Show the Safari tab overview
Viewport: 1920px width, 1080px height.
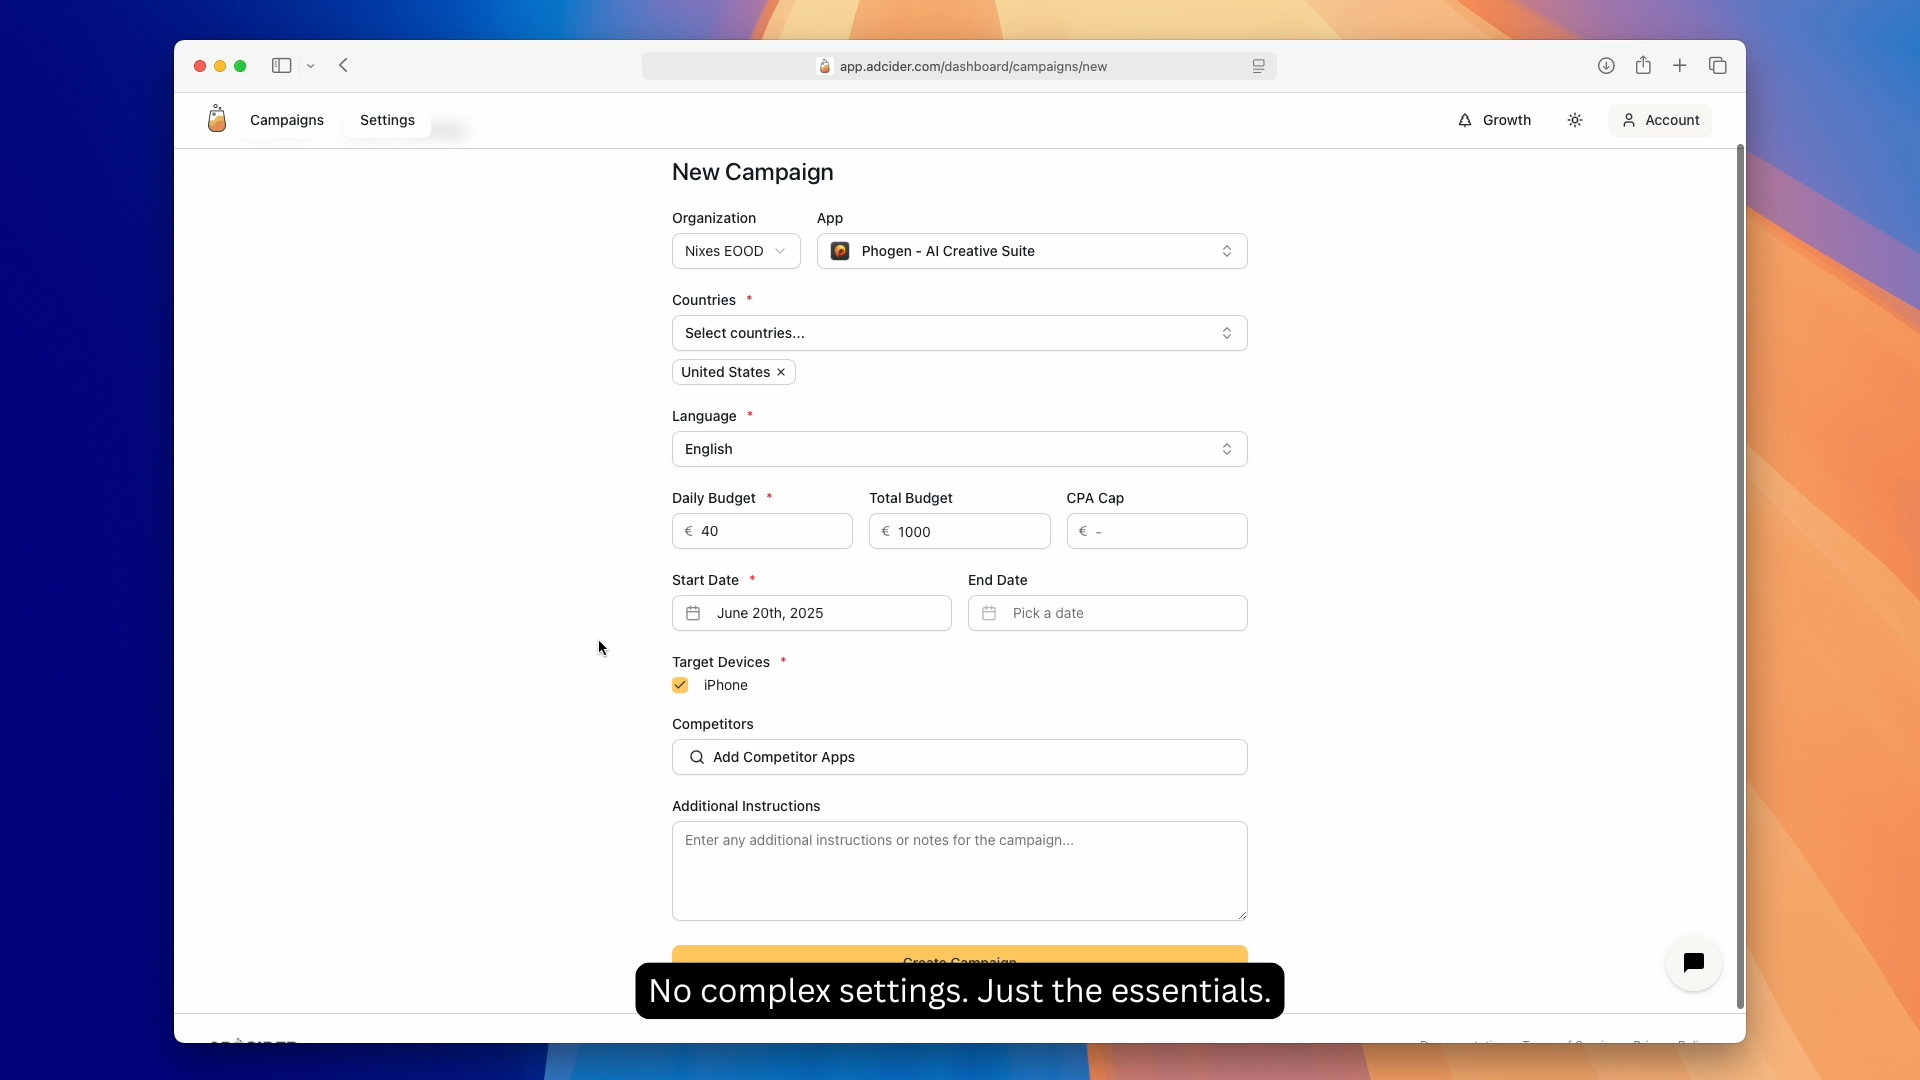pos(1718,66)
